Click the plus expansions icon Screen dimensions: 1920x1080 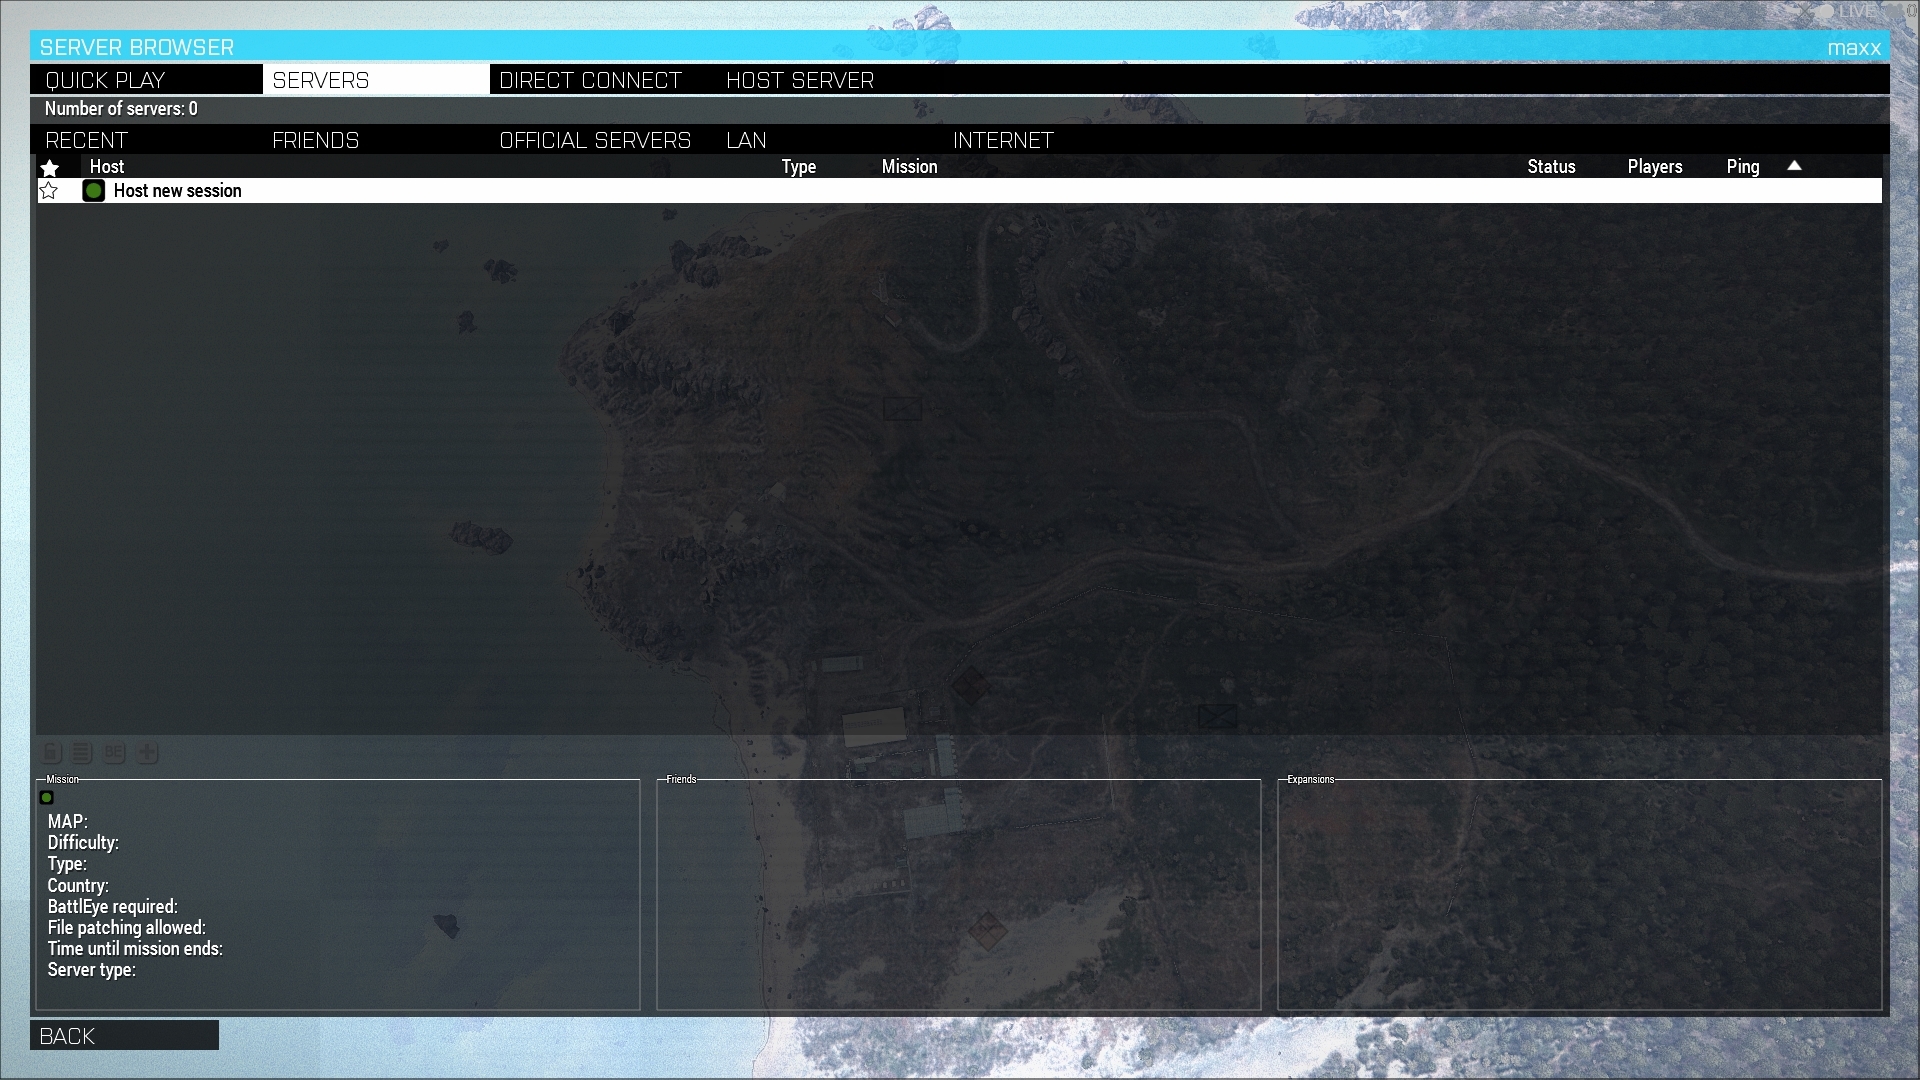147,753
